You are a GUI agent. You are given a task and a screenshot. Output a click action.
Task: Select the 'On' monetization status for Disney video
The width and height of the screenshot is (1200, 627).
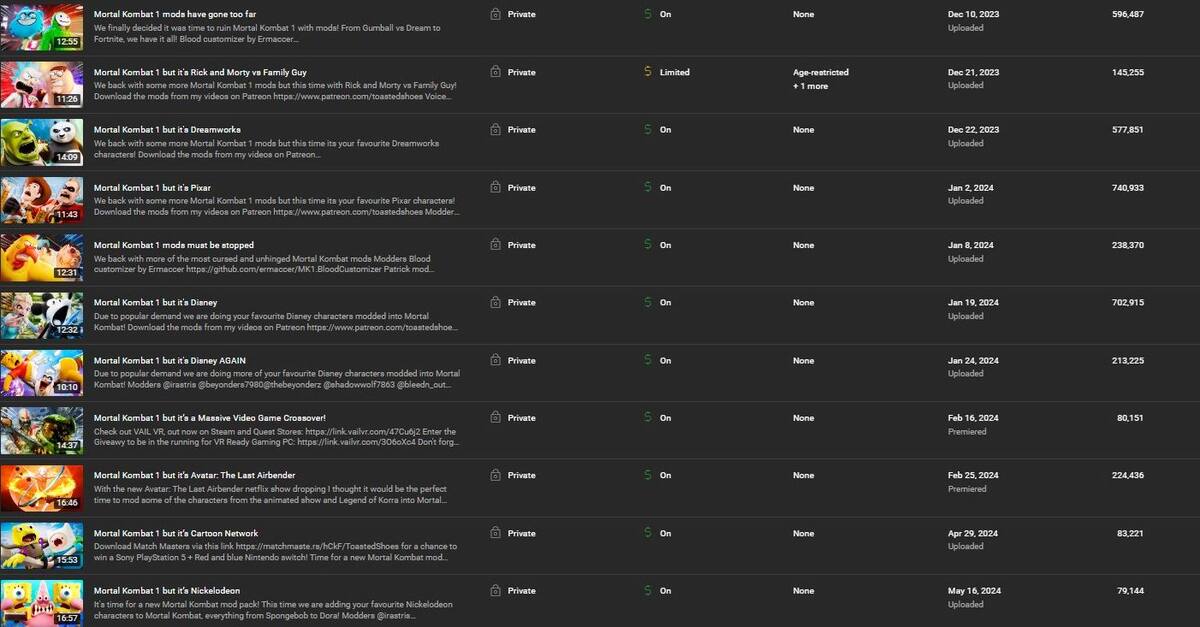point(665,303)
